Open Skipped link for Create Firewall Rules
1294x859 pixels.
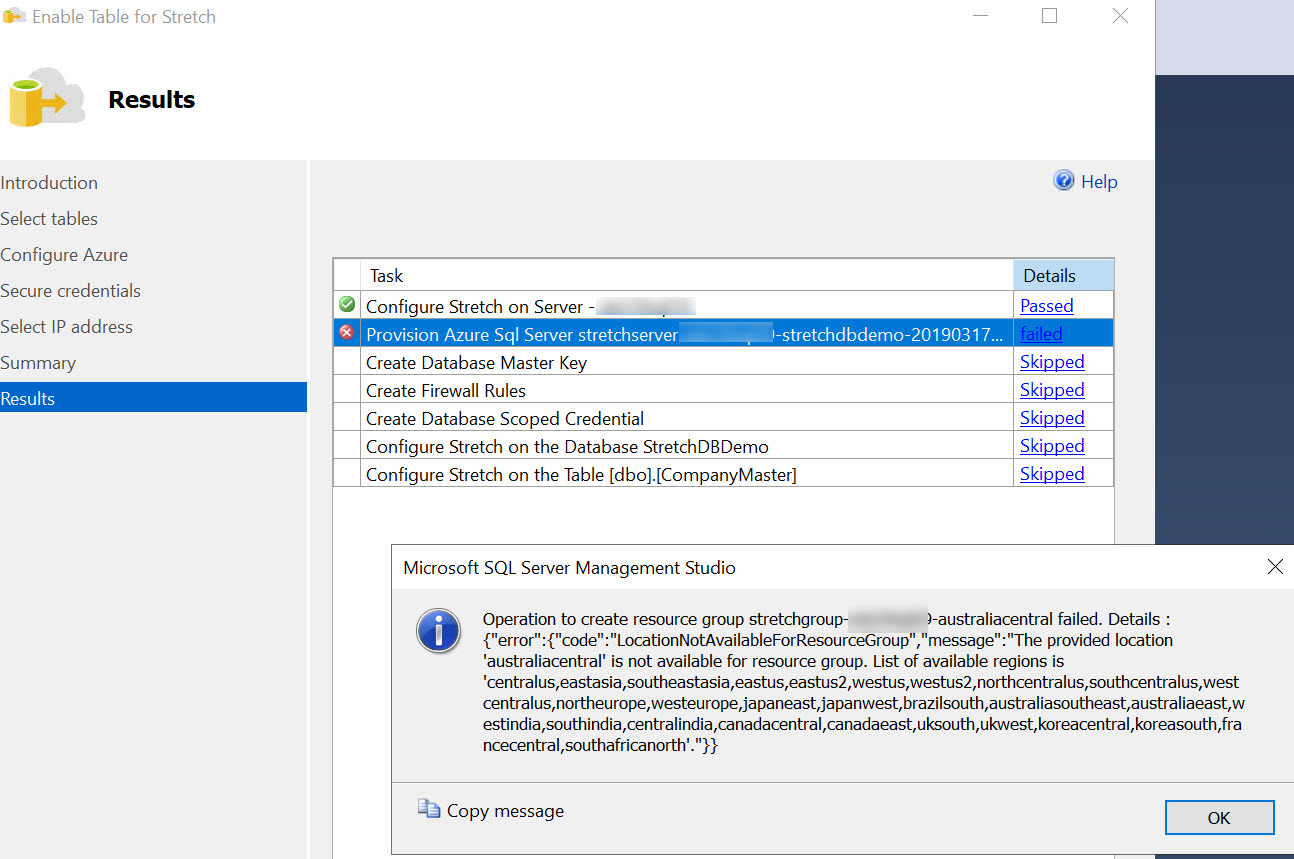point(1052,389)
